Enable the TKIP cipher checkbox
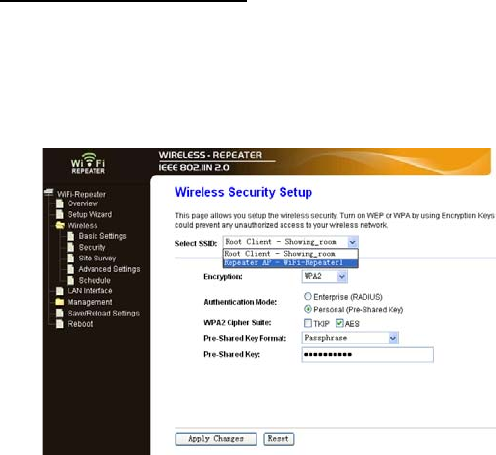 pyautogui.click(x=308, y=323)
